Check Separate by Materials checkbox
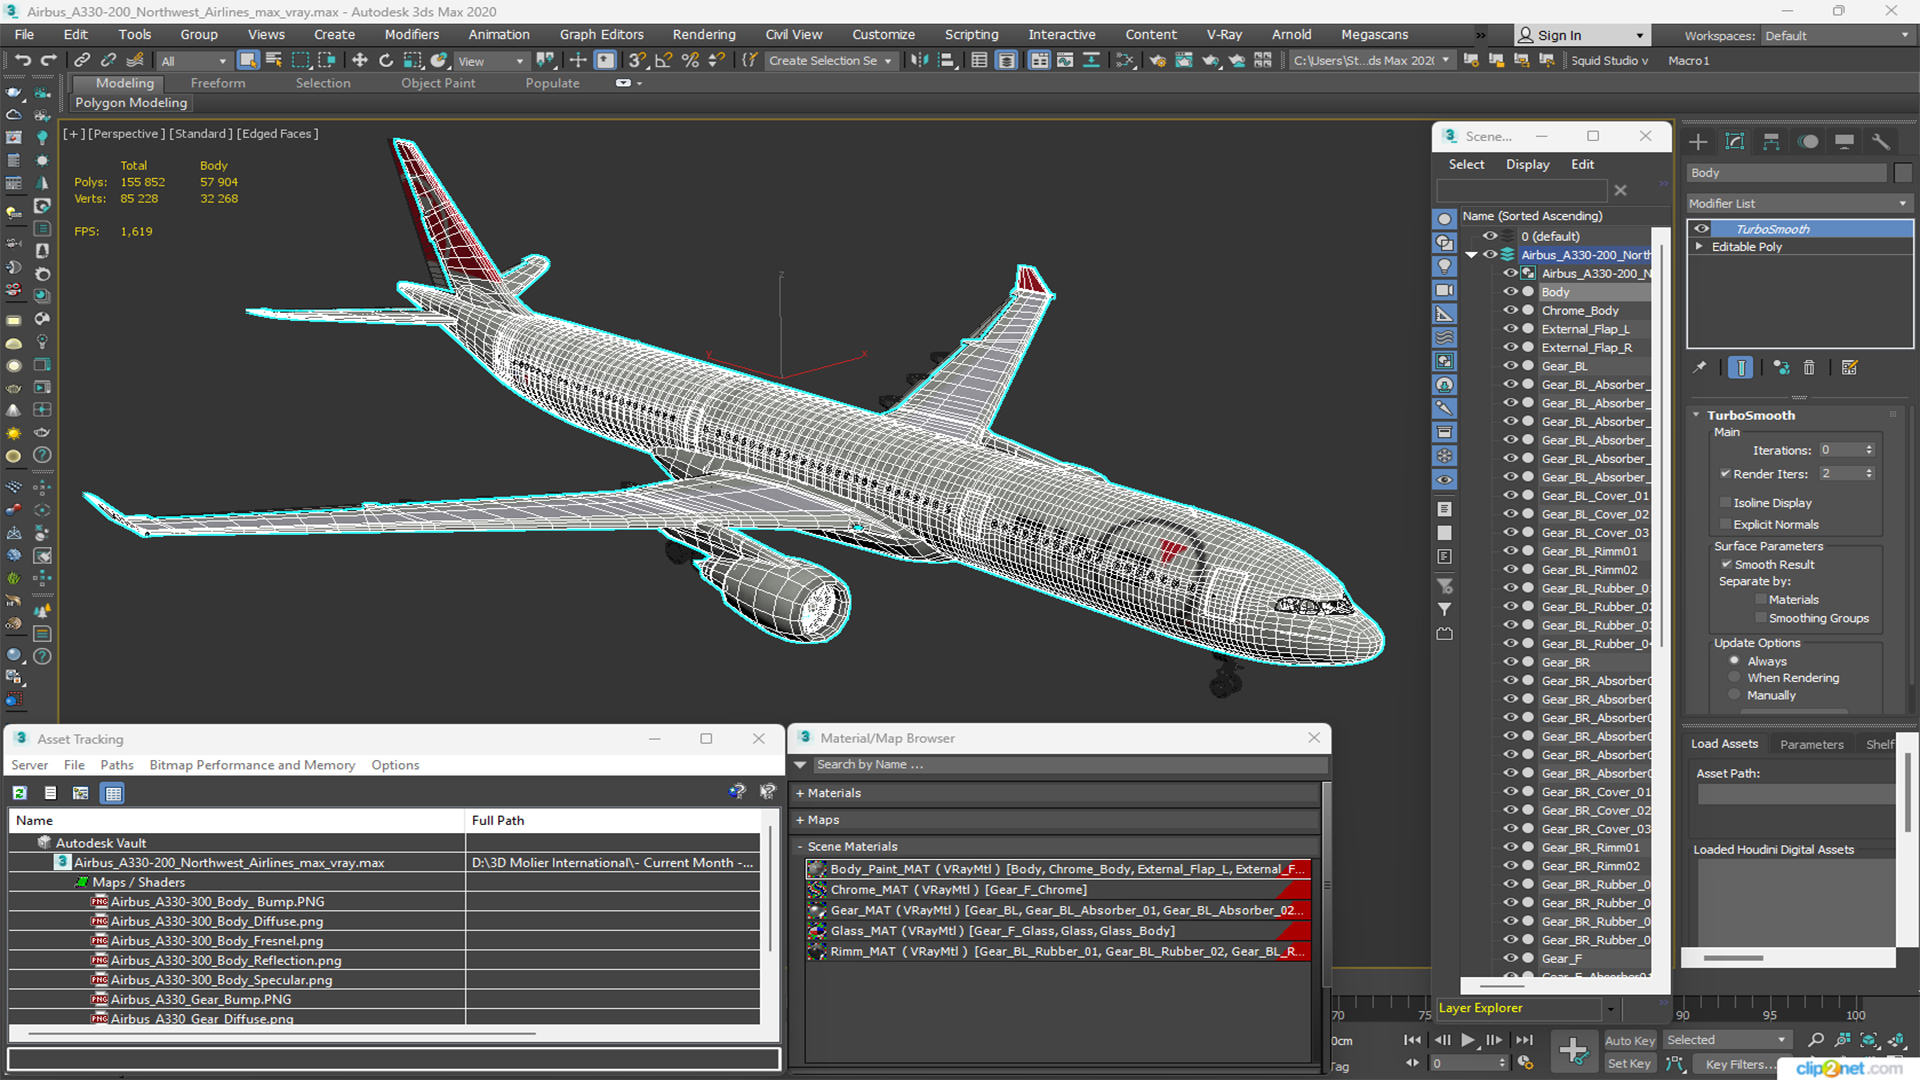Image resolution: width=1920 pixels, height=1080 pixels. [x=1761, y=600]
